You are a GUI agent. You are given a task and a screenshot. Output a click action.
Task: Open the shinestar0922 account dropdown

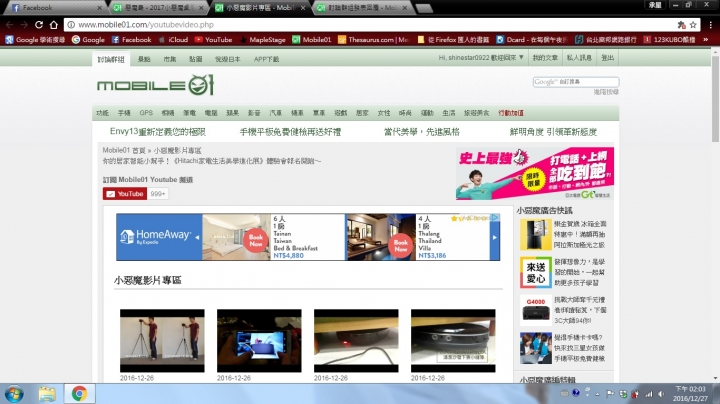click(x=481, y=58)
